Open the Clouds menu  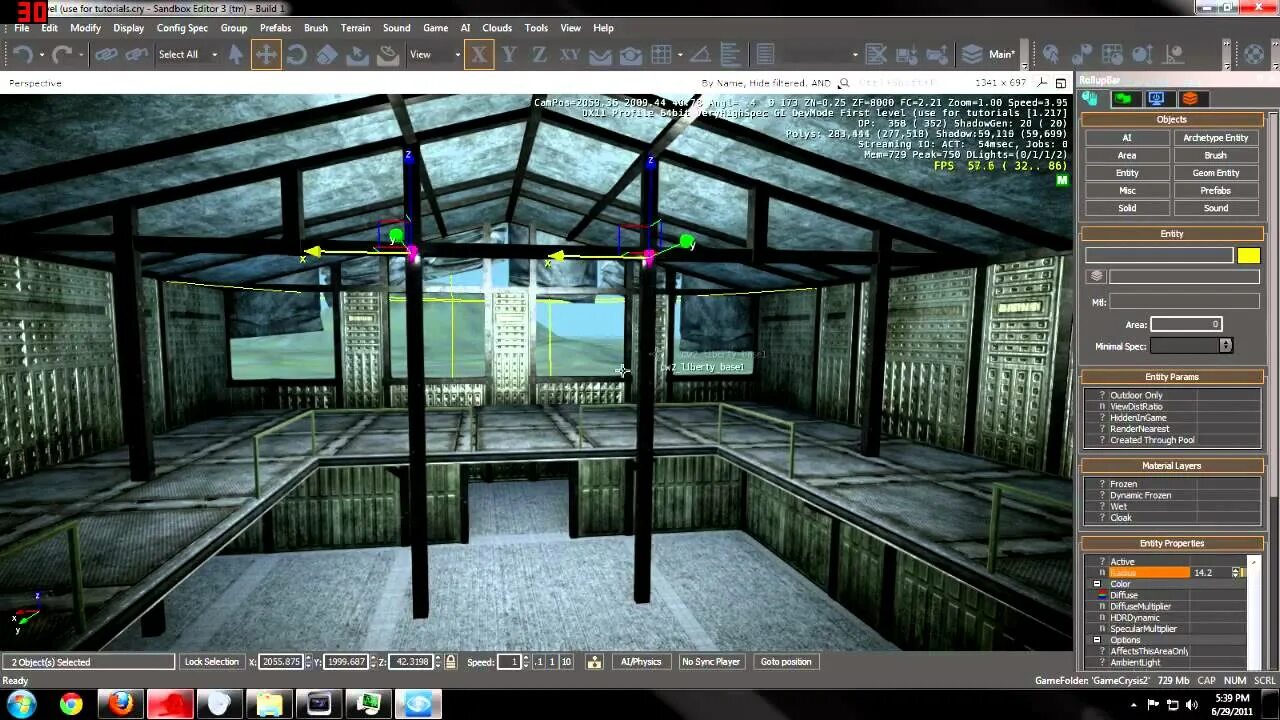[x=497, y=28]
